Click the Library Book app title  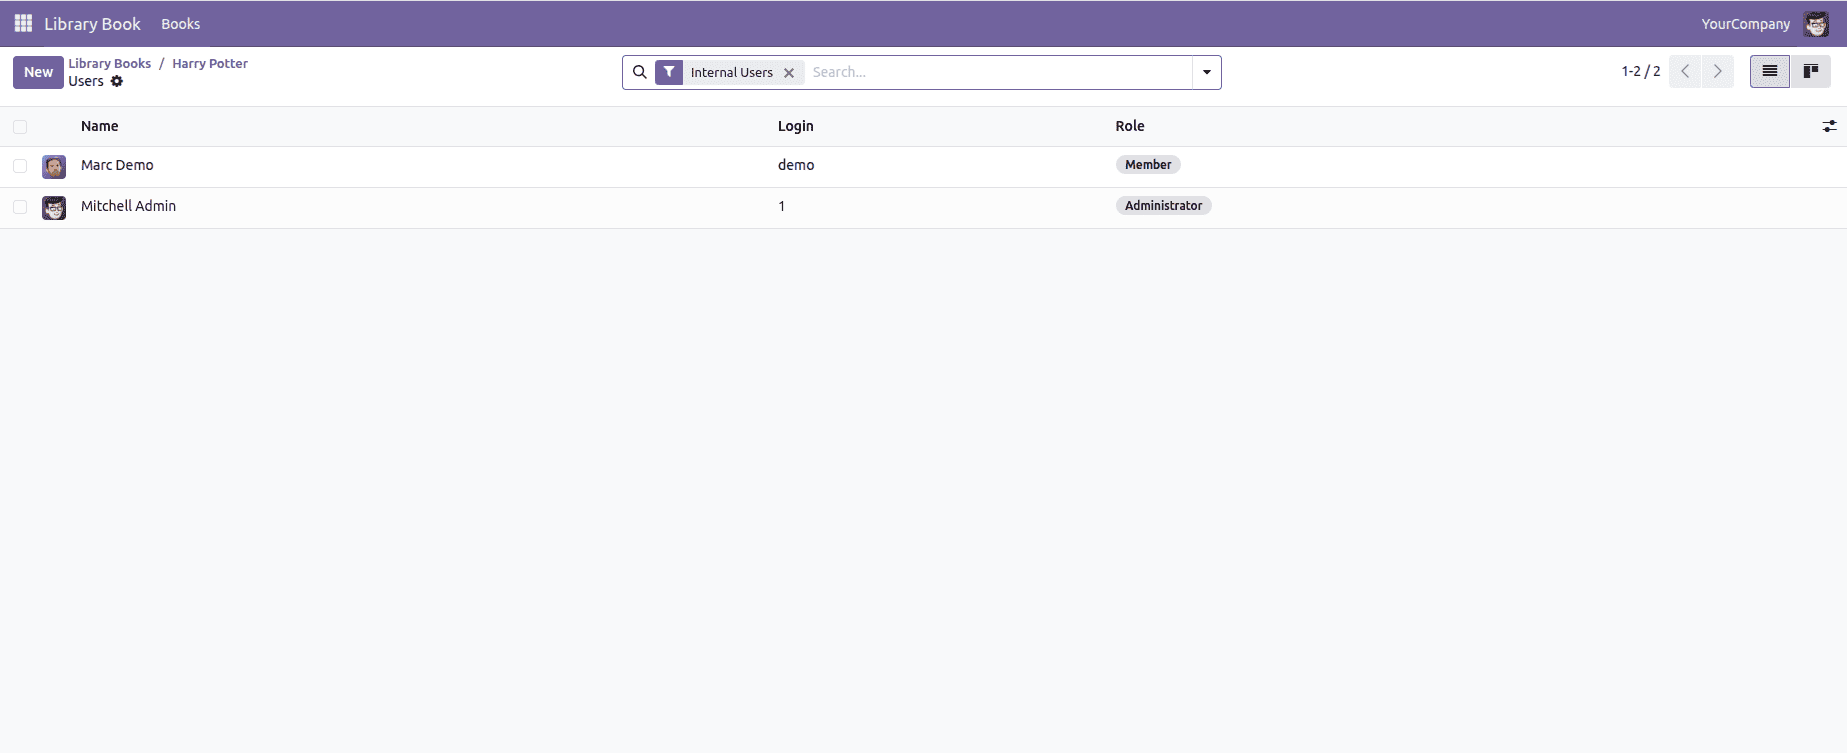(x=92, y=23)
